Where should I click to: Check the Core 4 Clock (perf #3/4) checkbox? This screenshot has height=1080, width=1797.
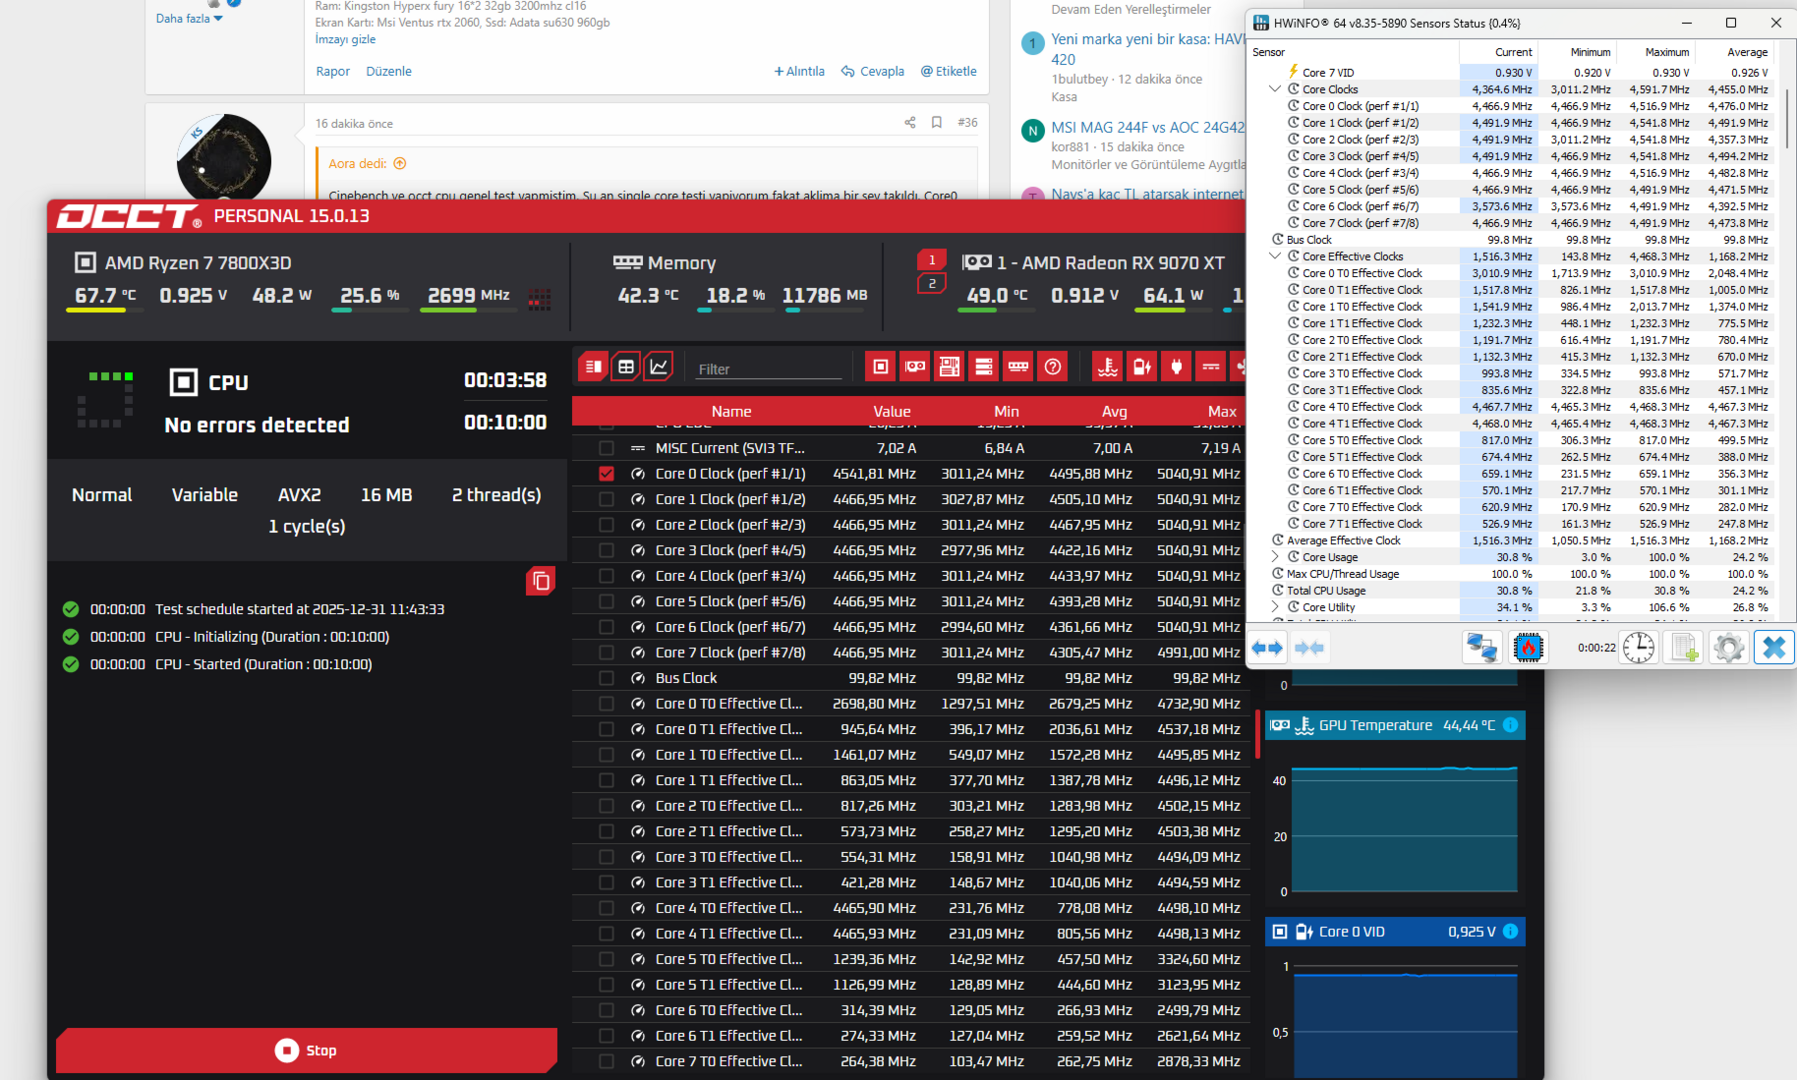[606, 576]
